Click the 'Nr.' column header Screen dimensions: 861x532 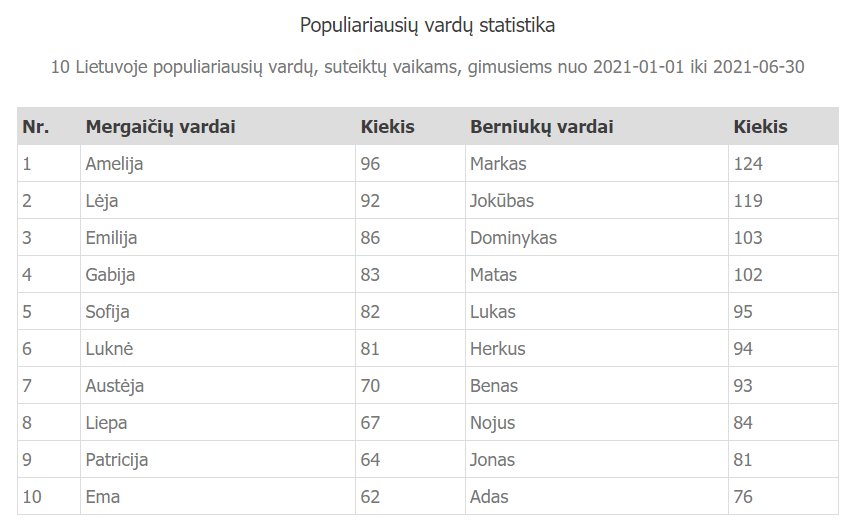coord(36,127)
